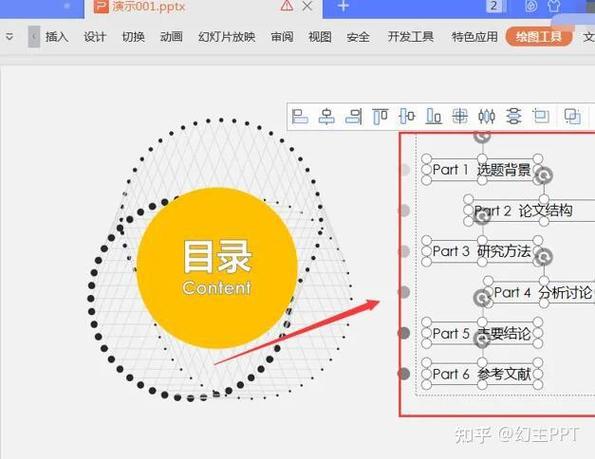This screenshot has height=459, width=595.
Task: Select the grey bullet dot beside Part 3
Action: [x=405, y=251]
